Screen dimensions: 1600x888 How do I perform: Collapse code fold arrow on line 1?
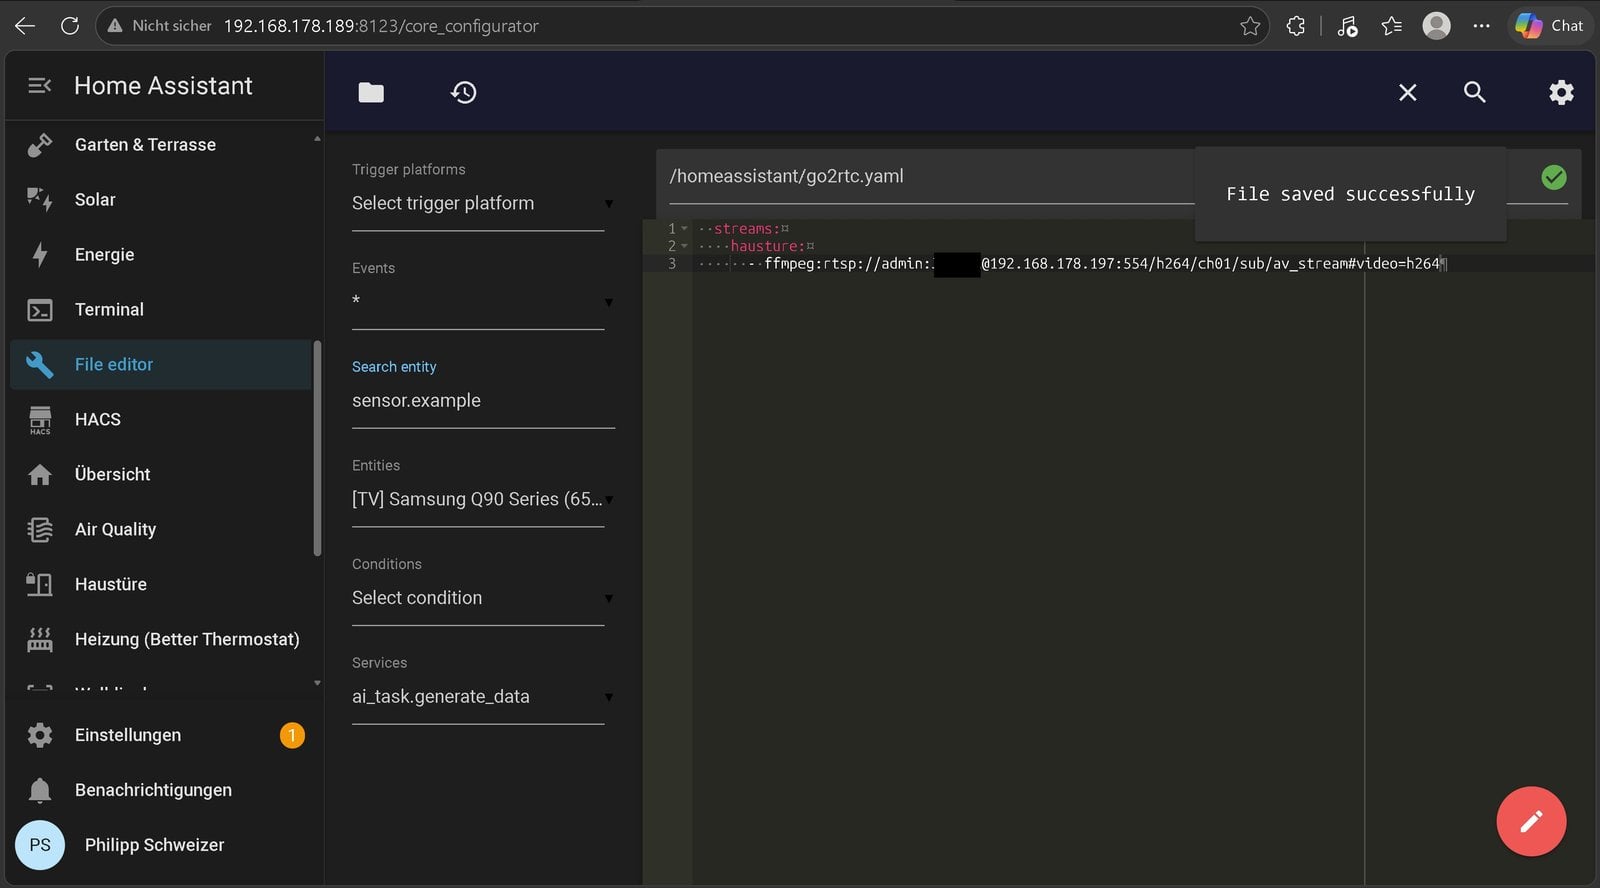click(x=685, y=229)
